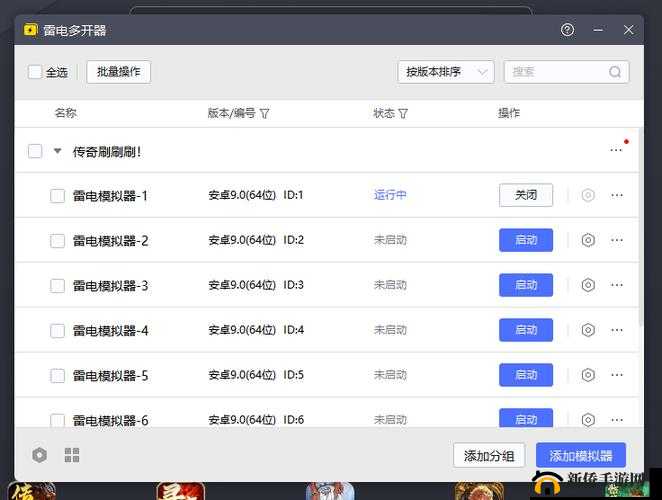Open more options for 雷电模拟器-4
This screenshot has width=662, height=500.
(x=617, y=330)
